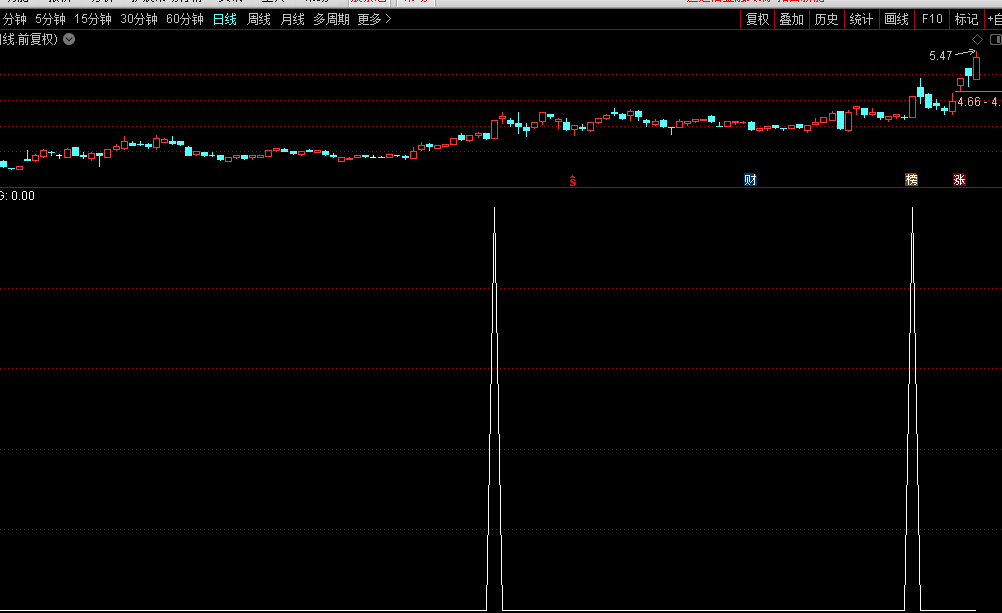
Task: Click the 统计 statistics button
Action: click(860, 19)
